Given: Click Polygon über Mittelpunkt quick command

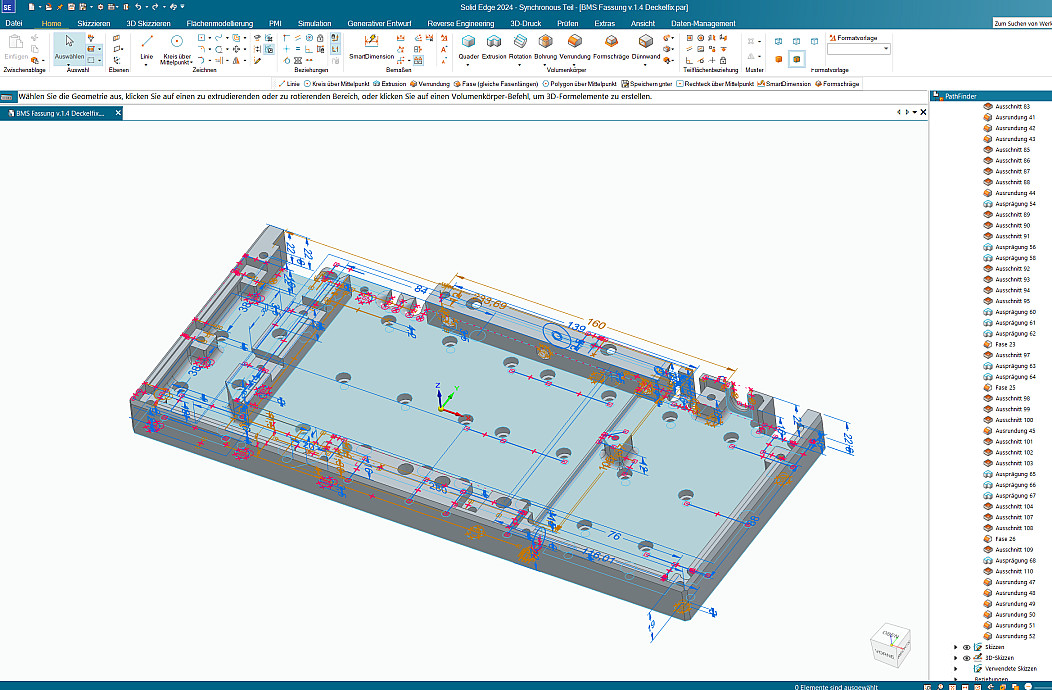Looking at the screenshot, I should pos(582,84).
